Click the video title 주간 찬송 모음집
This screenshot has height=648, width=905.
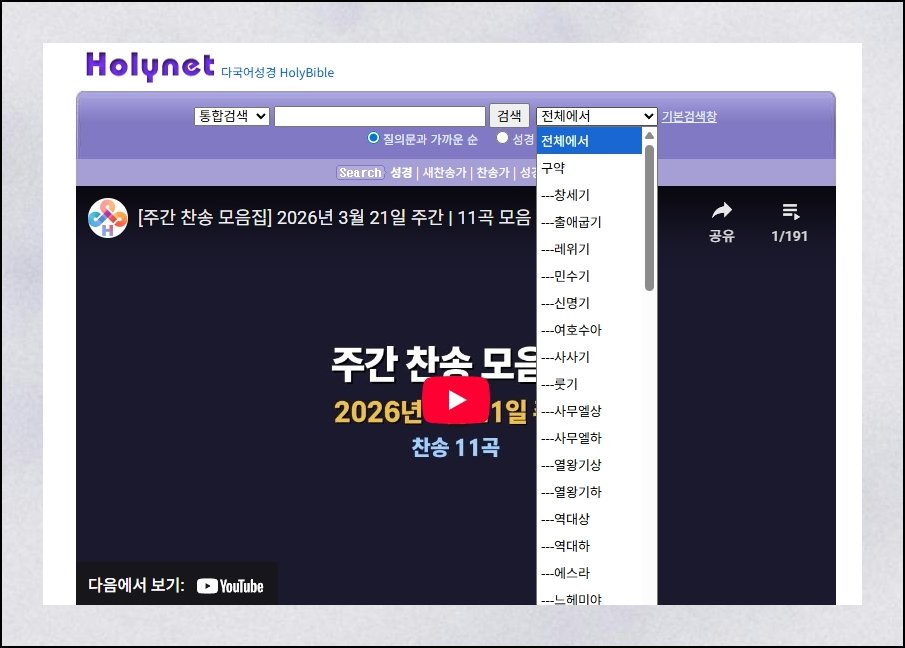click(334, 218)
